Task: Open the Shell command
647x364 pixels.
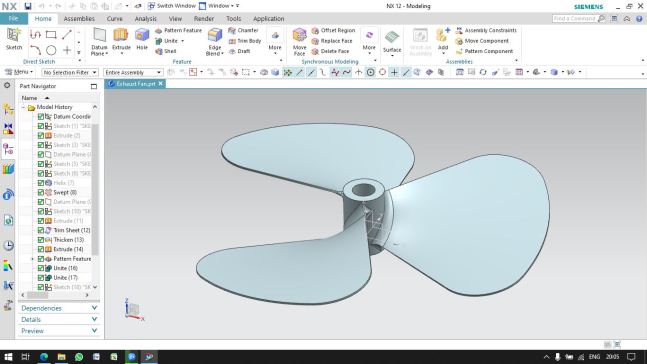Action: click(x=166, y=51)
